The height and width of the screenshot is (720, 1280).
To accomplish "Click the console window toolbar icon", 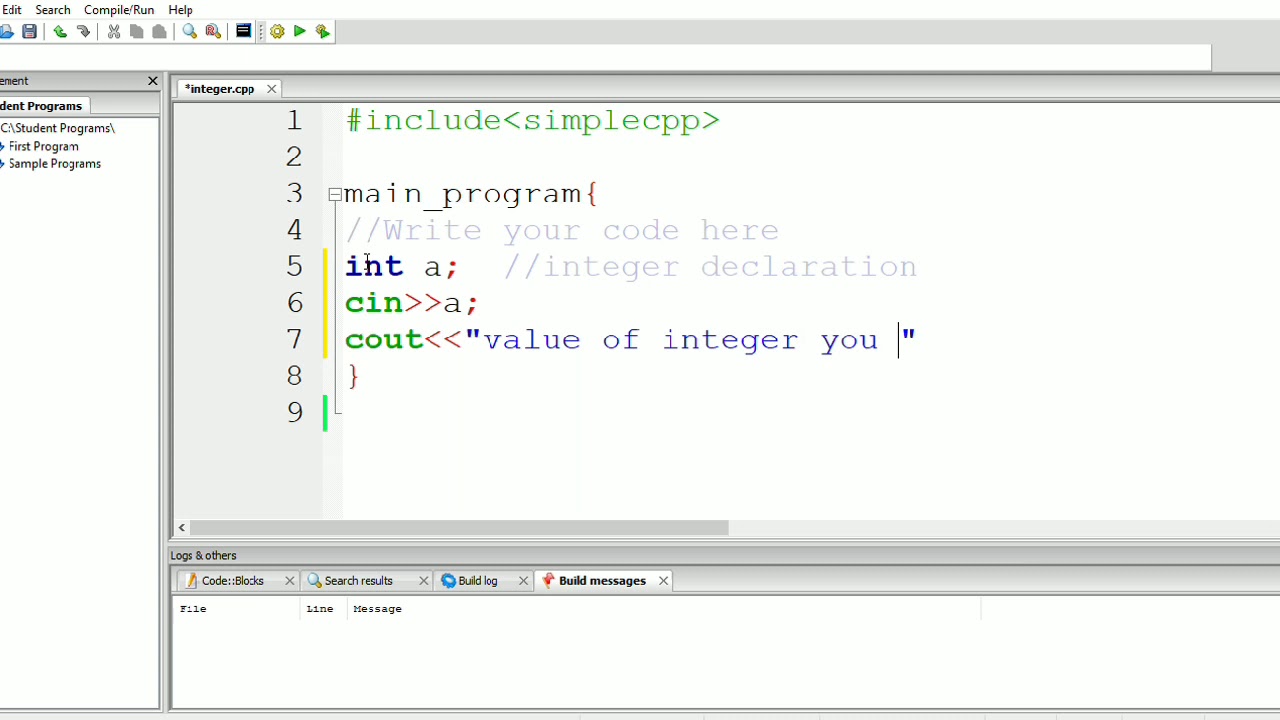I will point(243,32).
